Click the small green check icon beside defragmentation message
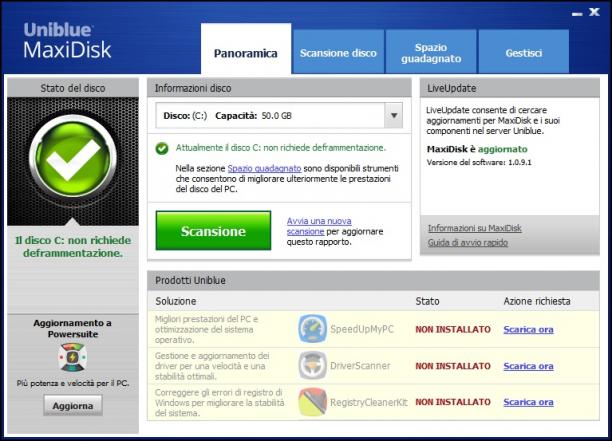This screenshot has width=612, height=441. tap(162, 148)
